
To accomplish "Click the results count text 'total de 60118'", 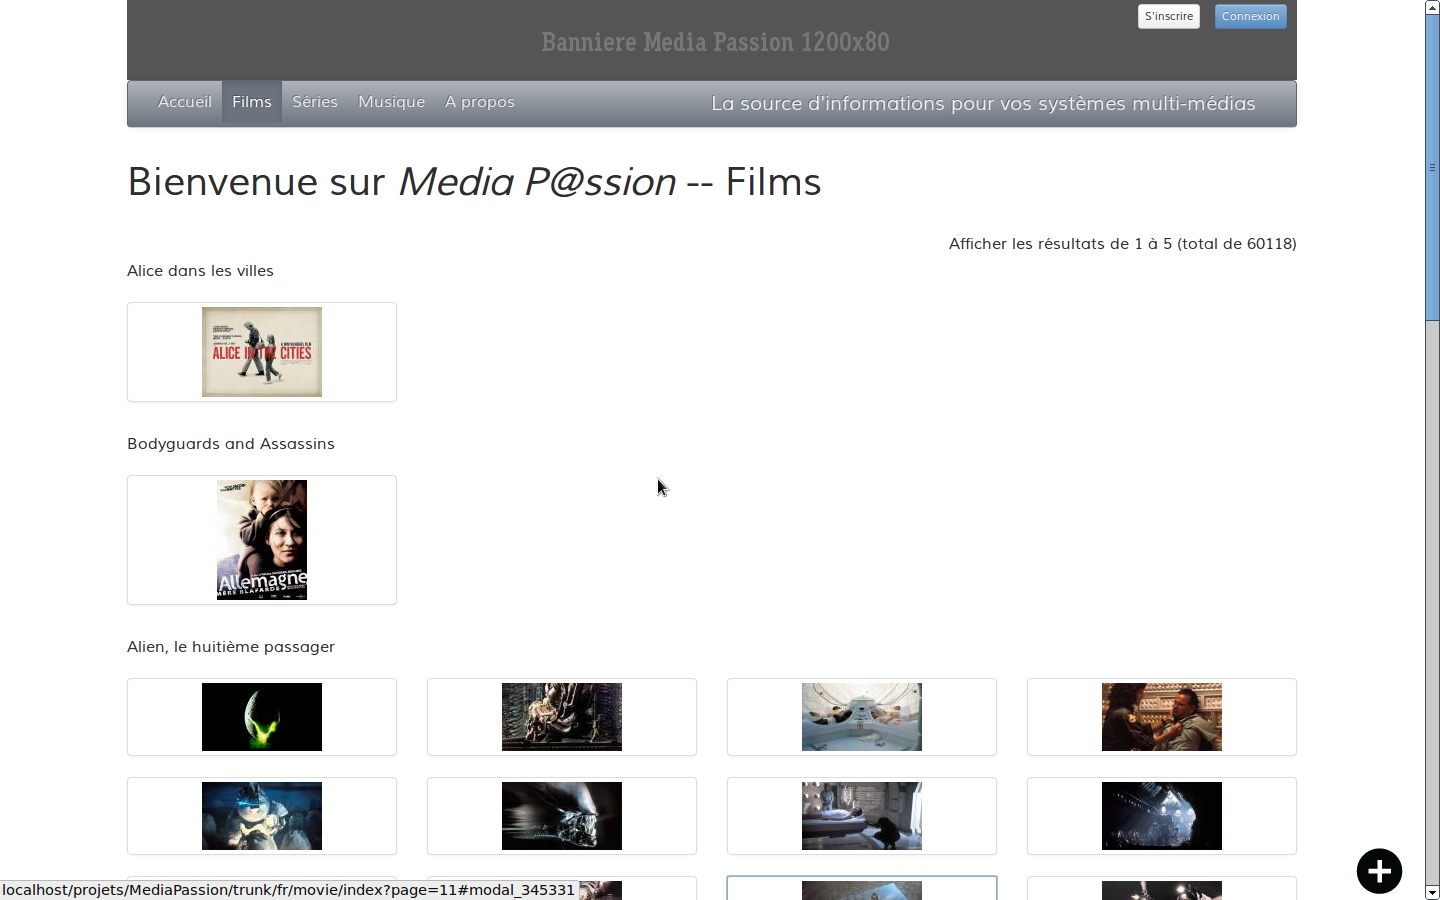I will pyautogui.click(x=1237, y=244).
